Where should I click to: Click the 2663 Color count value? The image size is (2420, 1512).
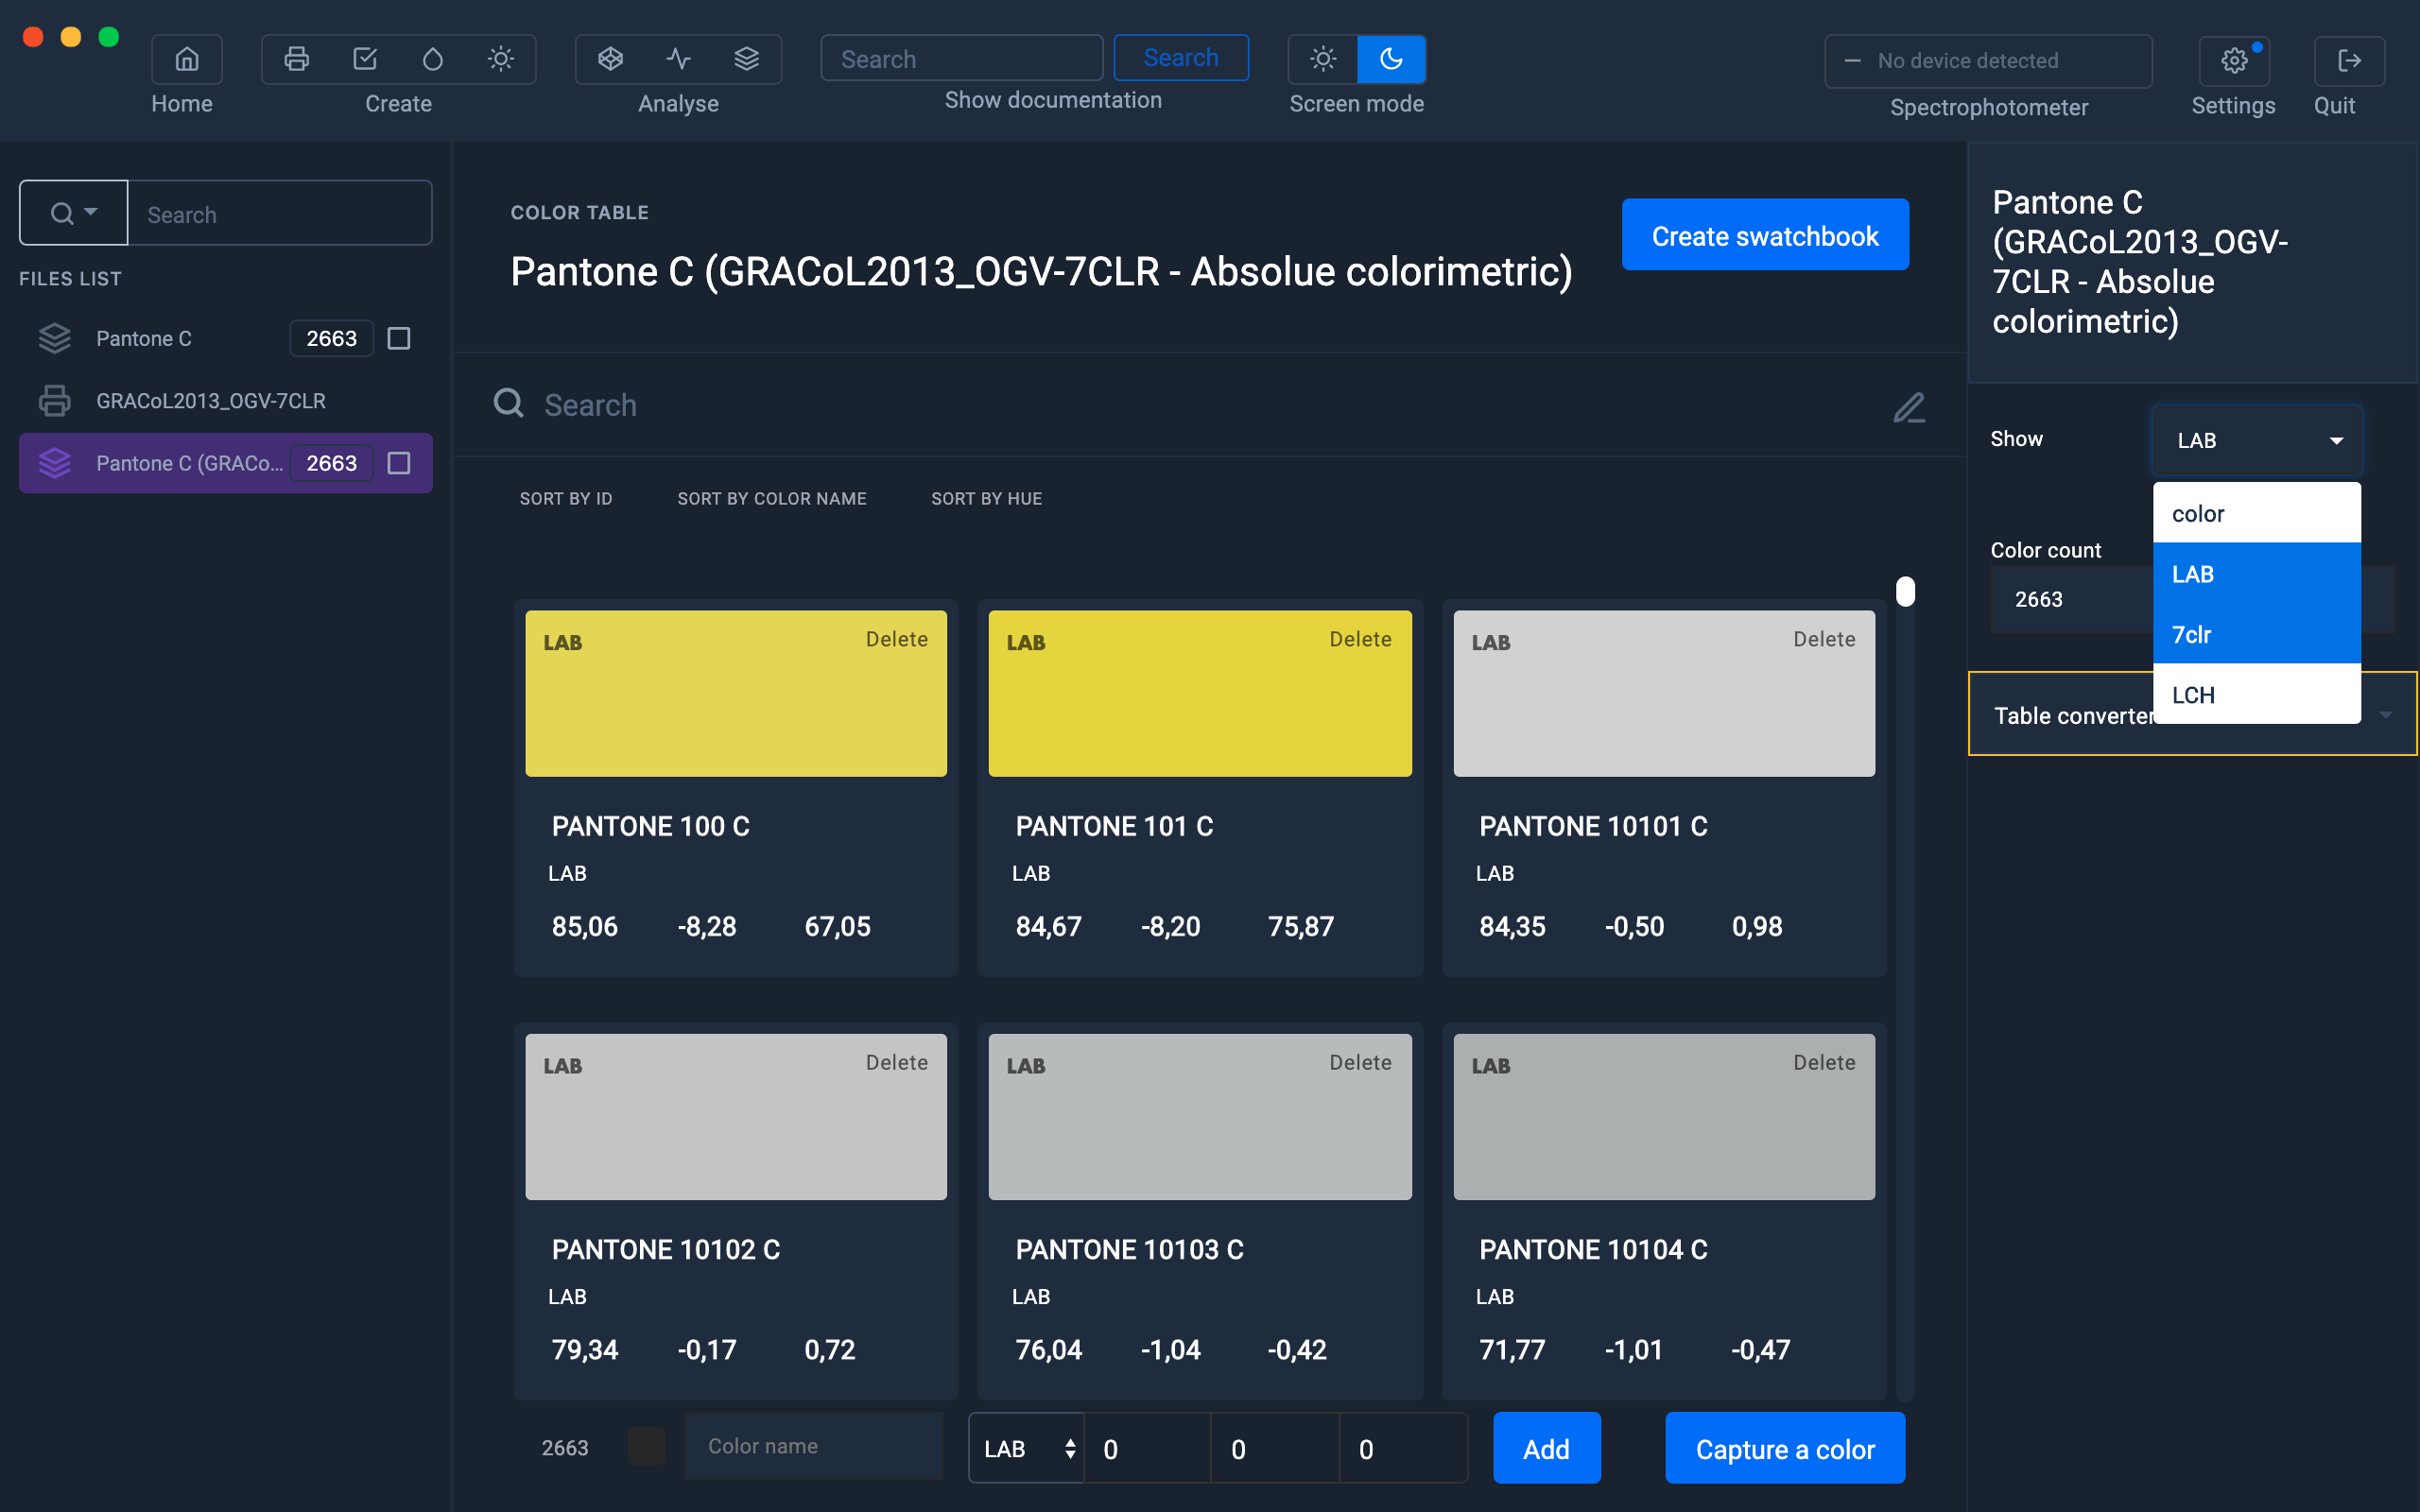[x=2038, y=599]
